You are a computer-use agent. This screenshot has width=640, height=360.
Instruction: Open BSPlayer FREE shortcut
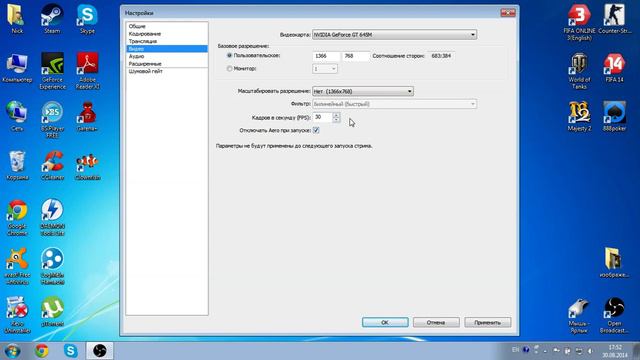(x=52, y=120)
